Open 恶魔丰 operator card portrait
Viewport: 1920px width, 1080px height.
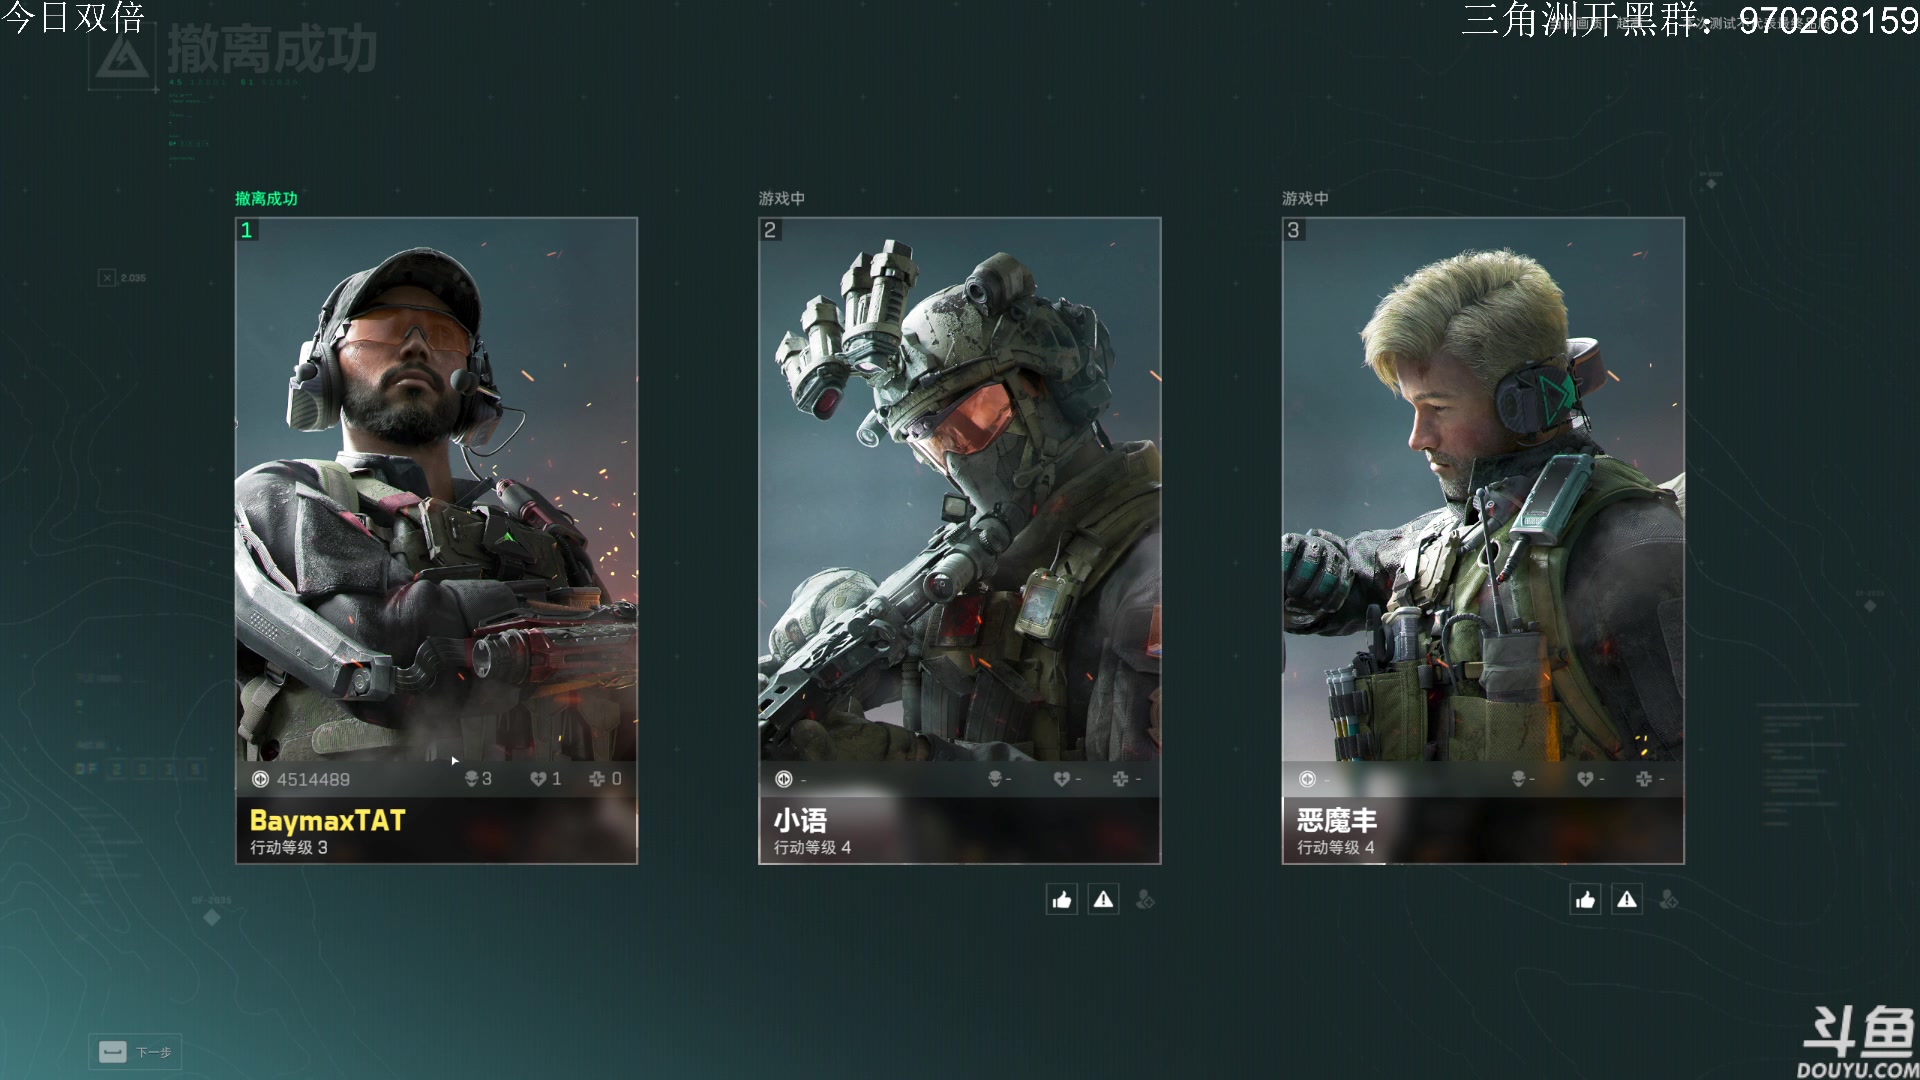[x=1483, y=490]
